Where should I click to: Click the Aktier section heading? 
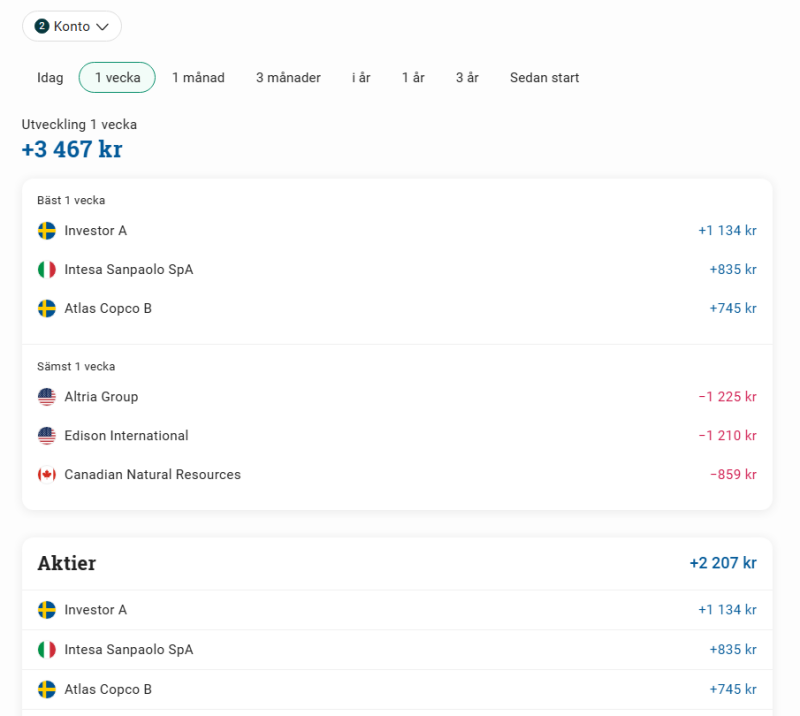(x=67, y=563)
